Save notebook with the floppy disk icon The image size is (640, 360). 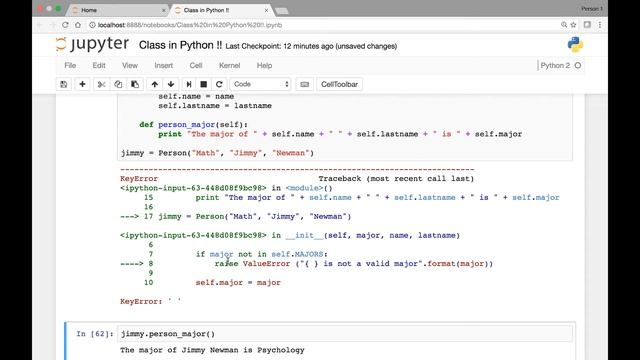click(64, 84)
